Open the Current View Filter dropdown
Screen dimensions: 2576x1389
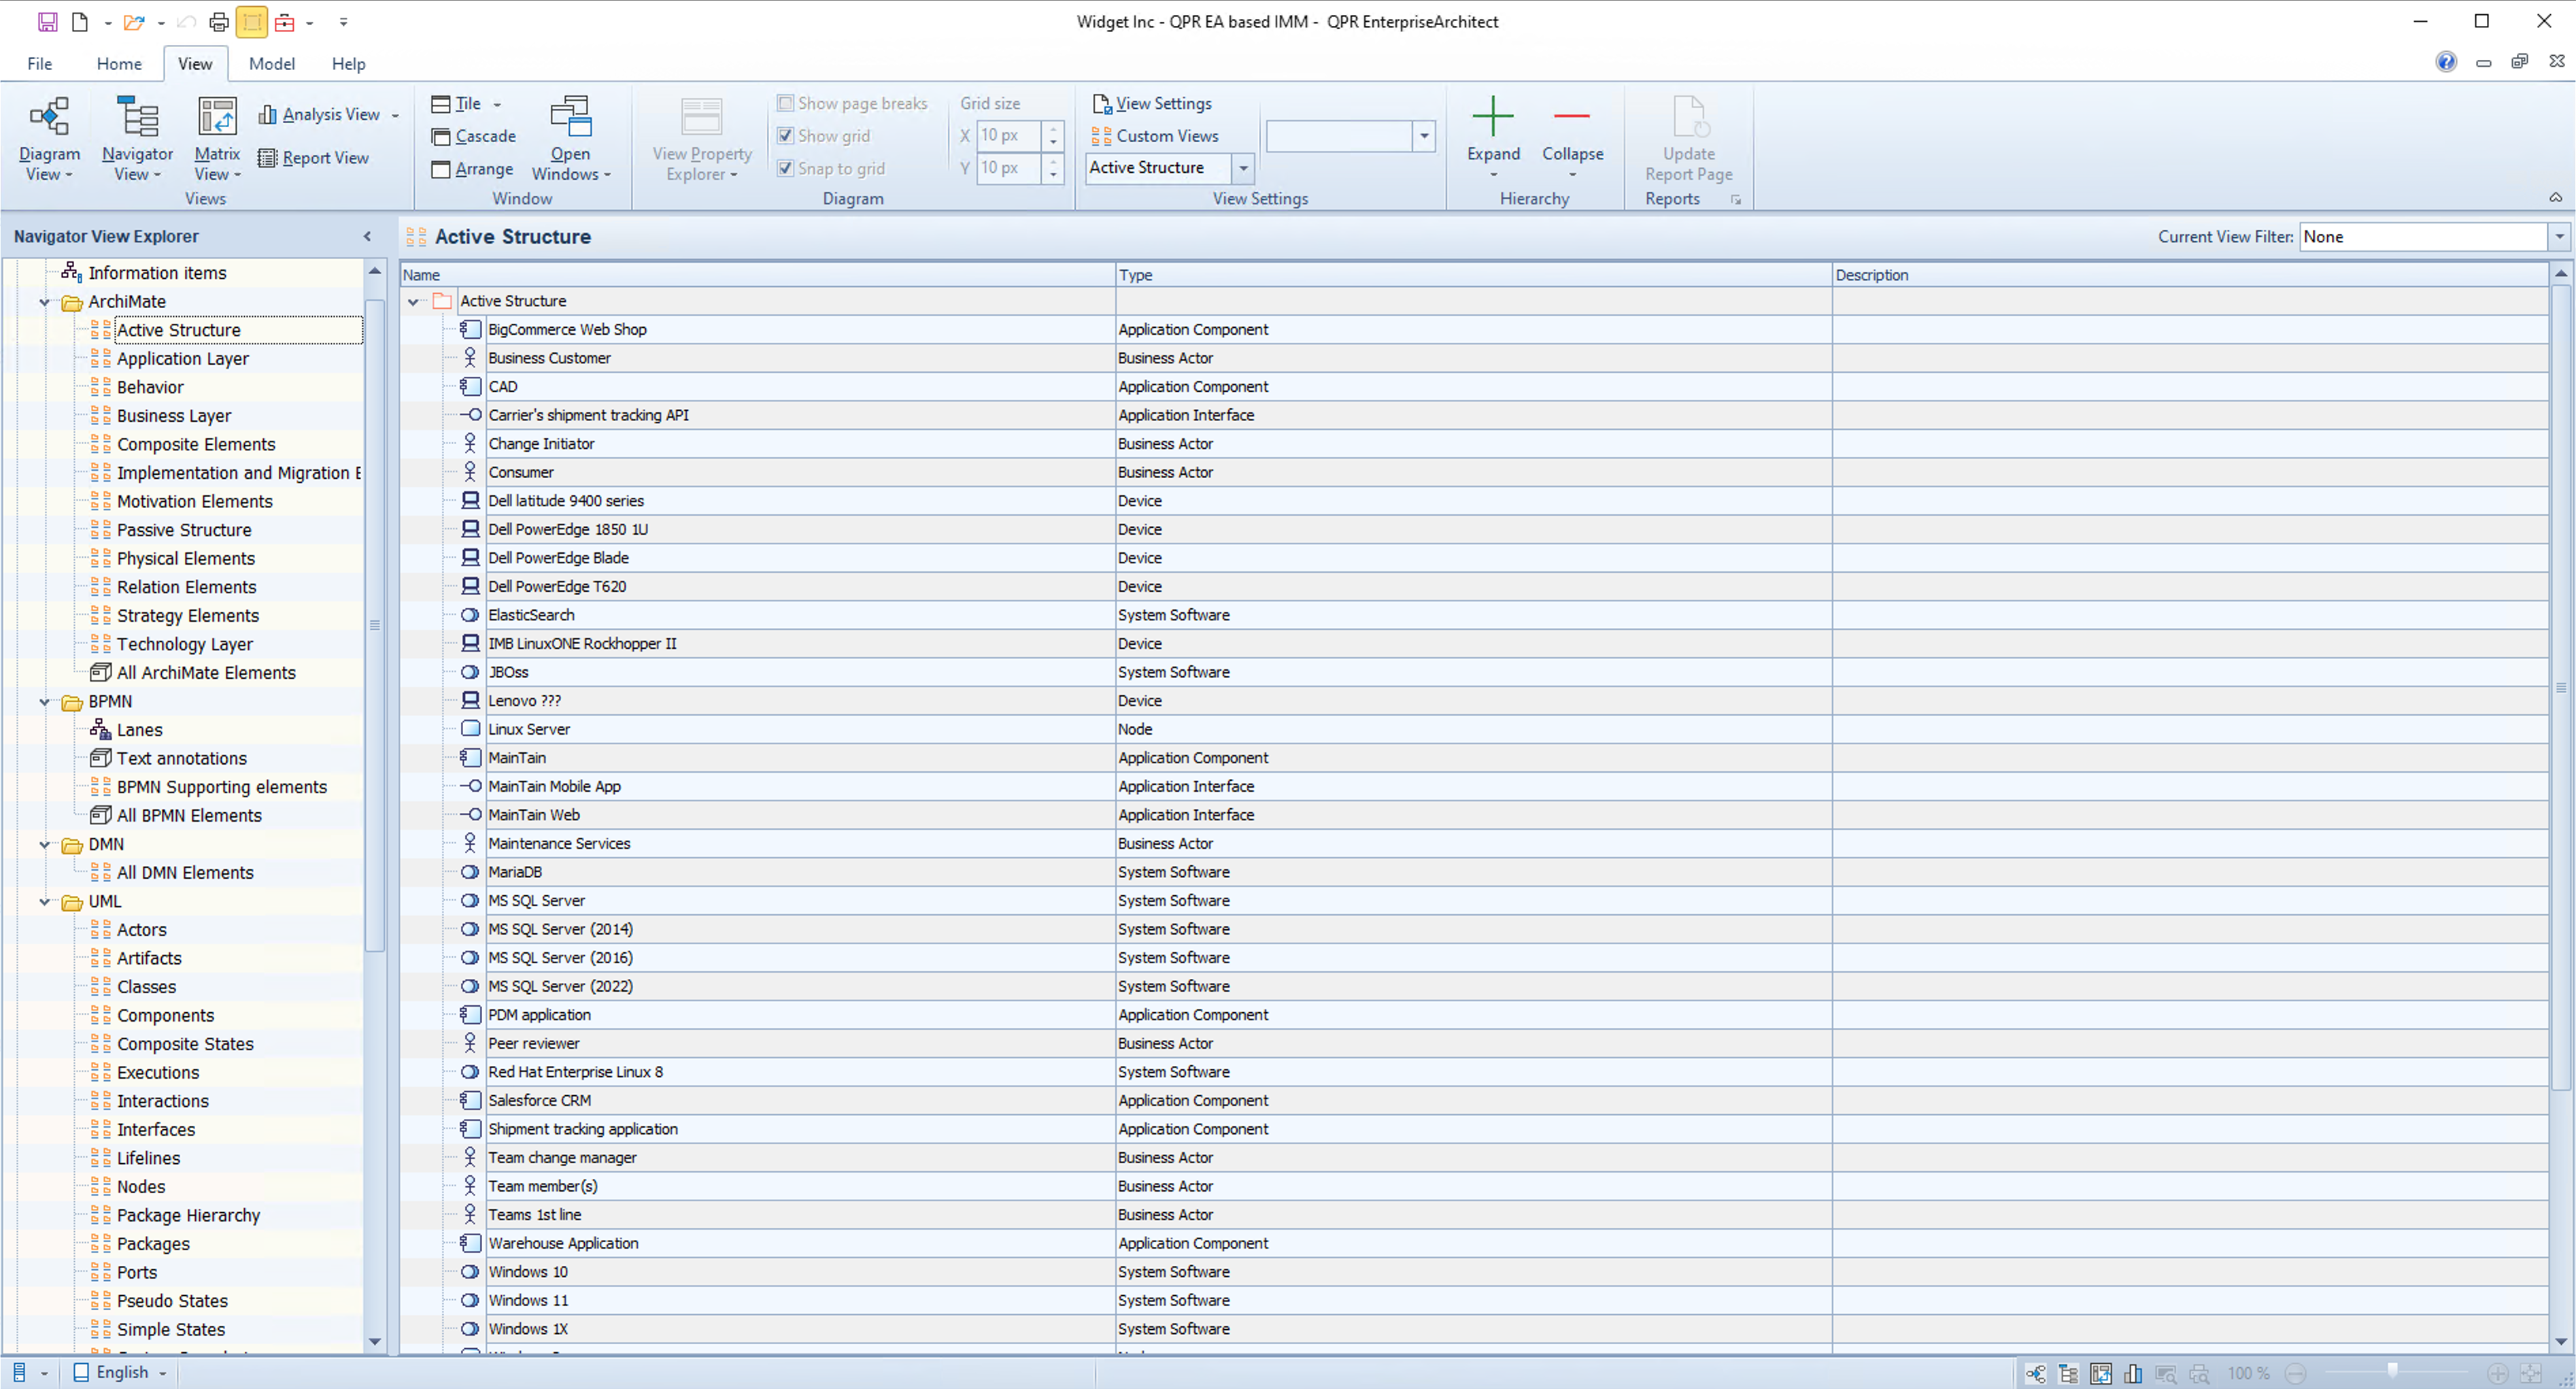pyautogui.click(x=2558, y=237)
